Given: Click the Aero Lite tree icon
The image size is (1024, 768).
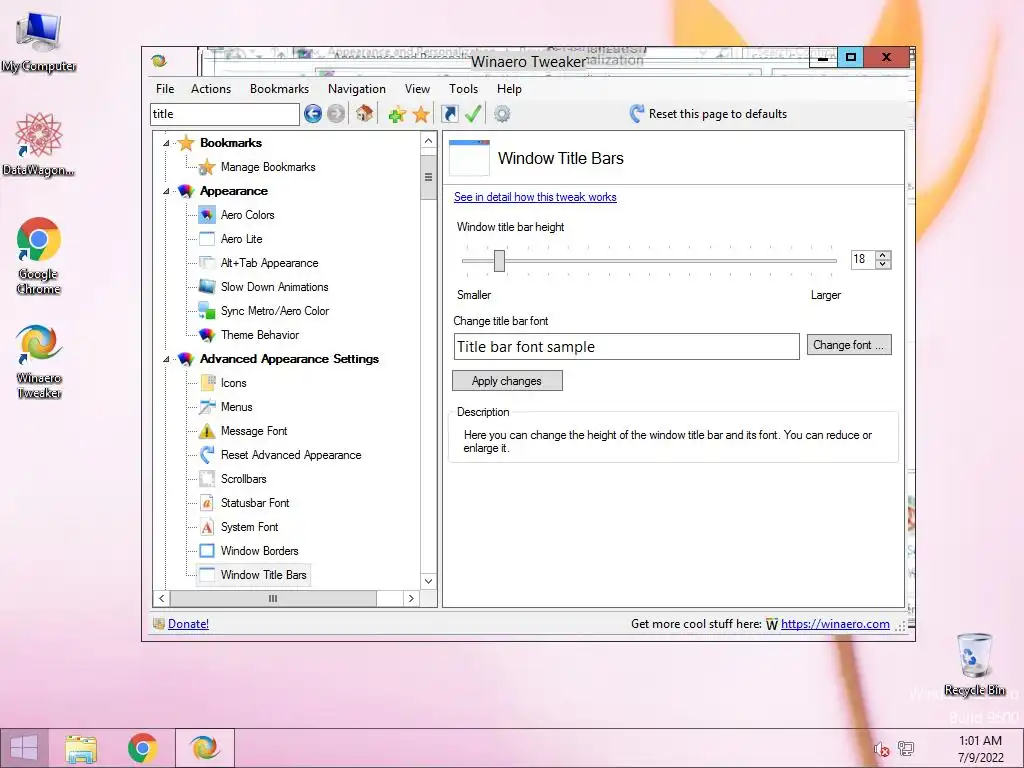Looking at the screenshot, I should [207, 239].
